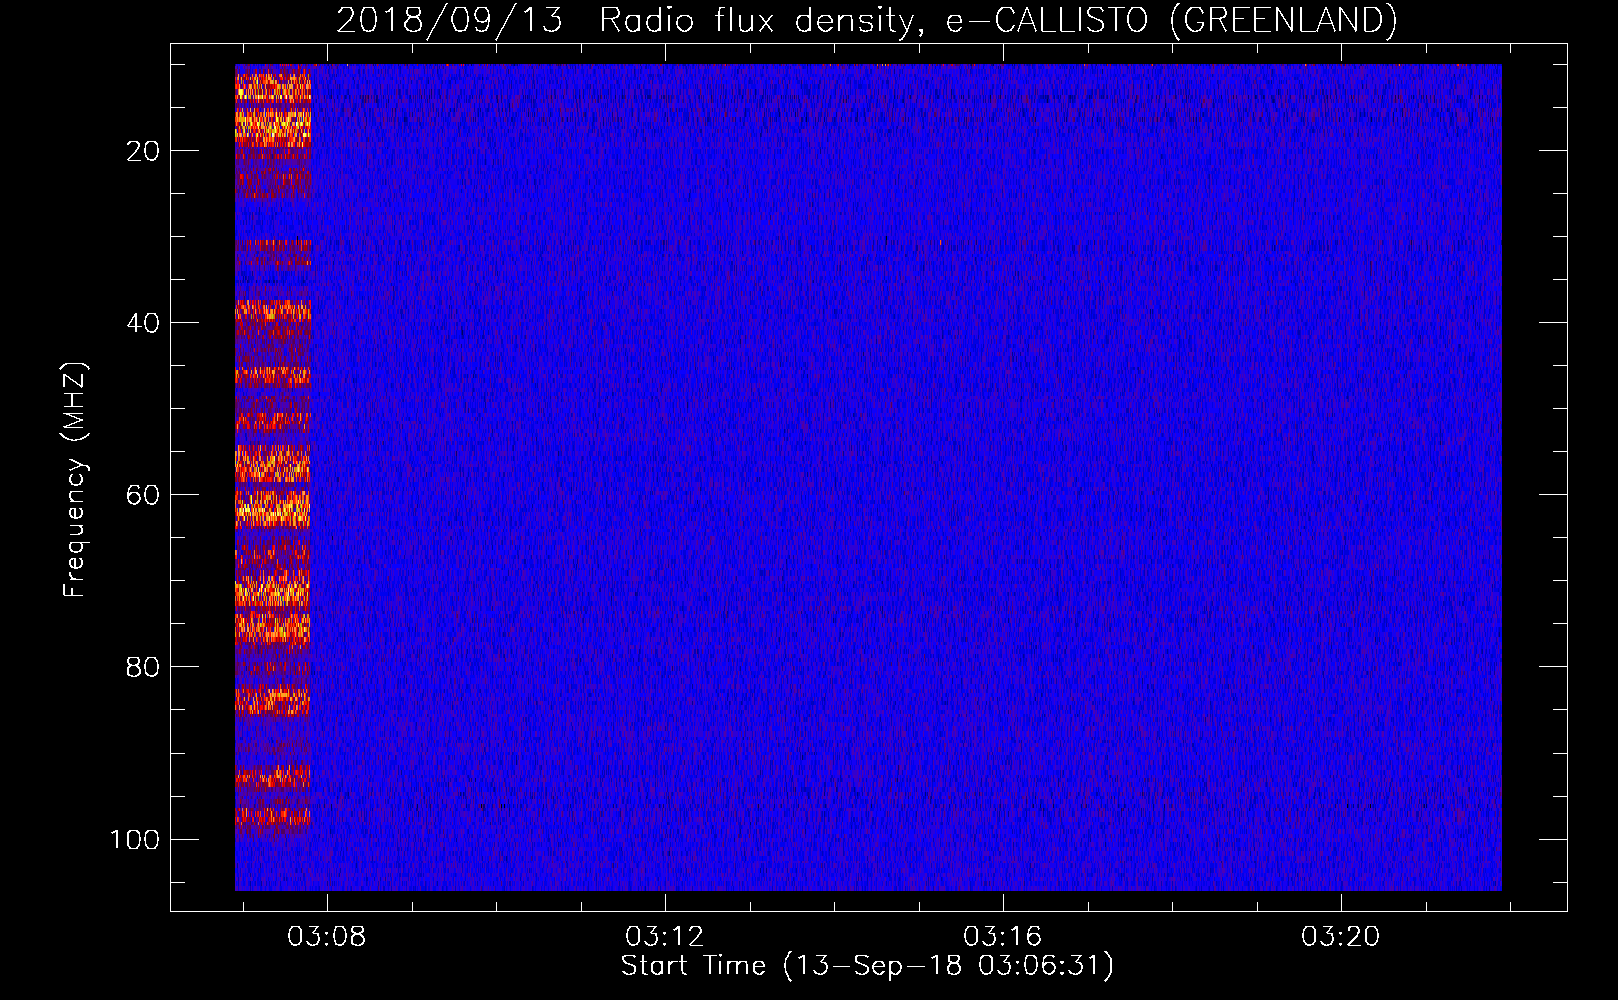The image size is (1618, 1000).
Task: Click the 100 MHz frequency tick label
Action: (x=135, y=839)
